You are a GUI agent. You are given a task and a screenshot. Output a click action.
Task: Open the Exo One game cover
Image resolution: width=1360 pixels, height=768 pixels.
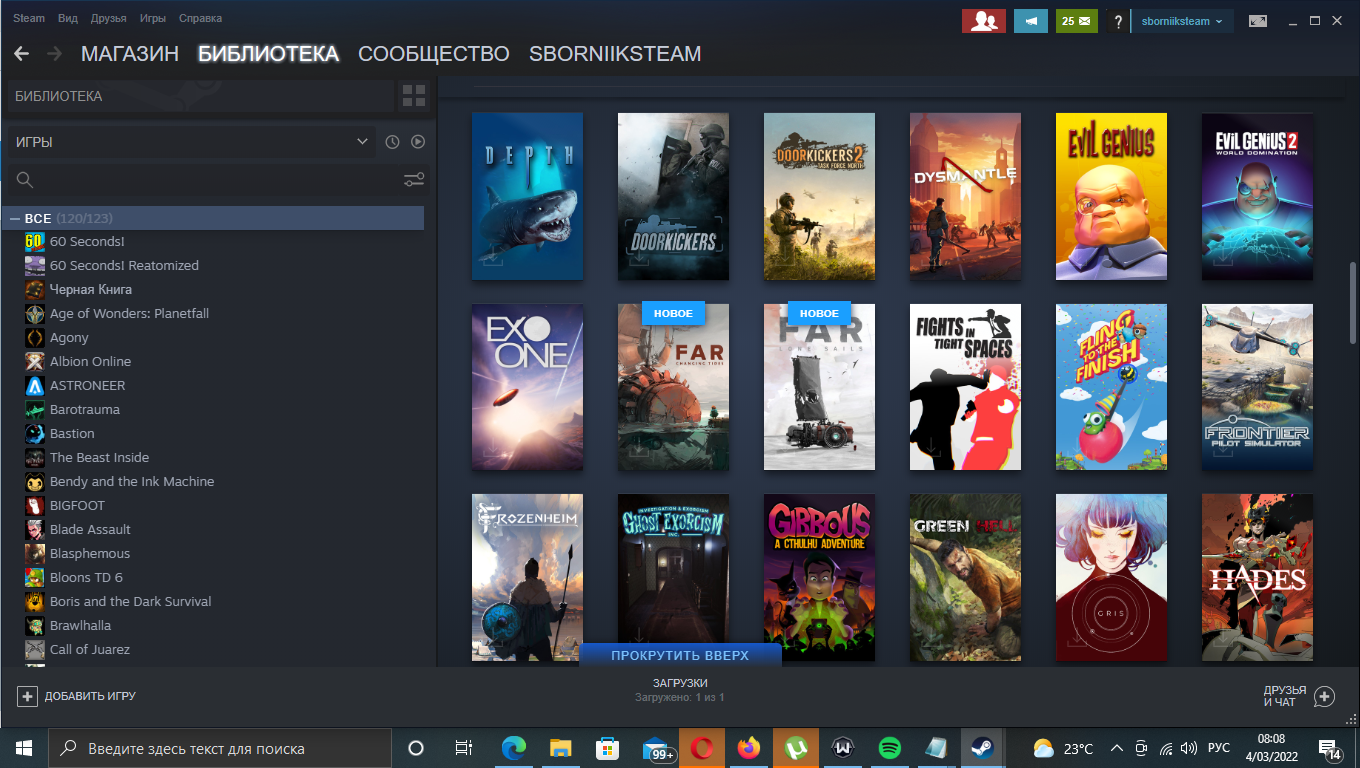click(527, 387)
